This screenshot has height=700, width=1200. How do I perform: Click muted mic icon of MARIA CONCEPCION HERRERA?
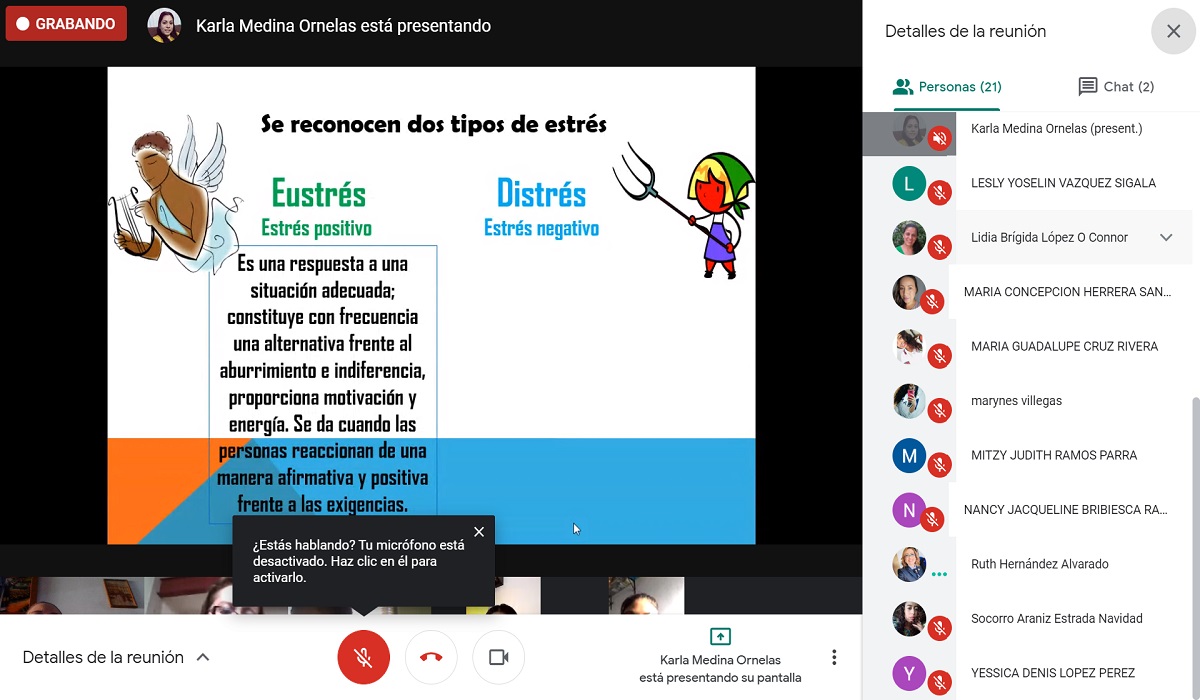(x=932, y=302)
